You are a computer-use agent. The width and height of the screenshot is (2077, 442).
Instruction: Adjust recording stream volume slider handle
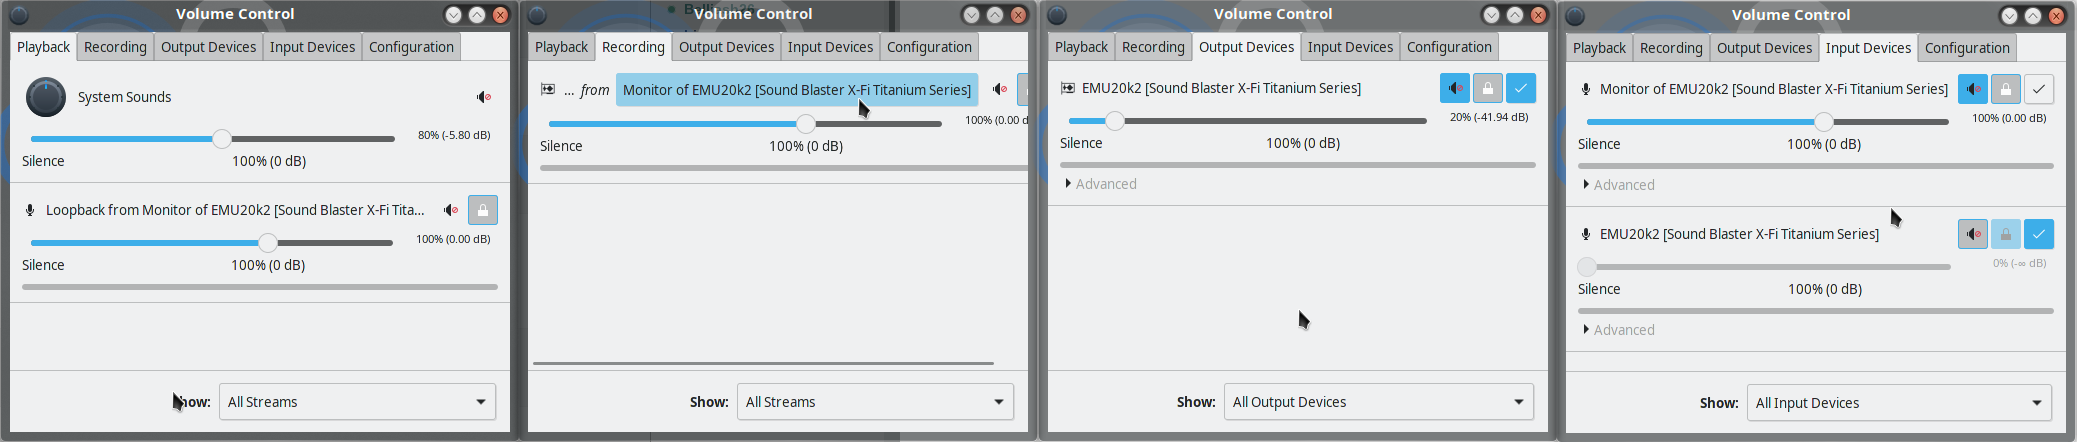point(806,124)
